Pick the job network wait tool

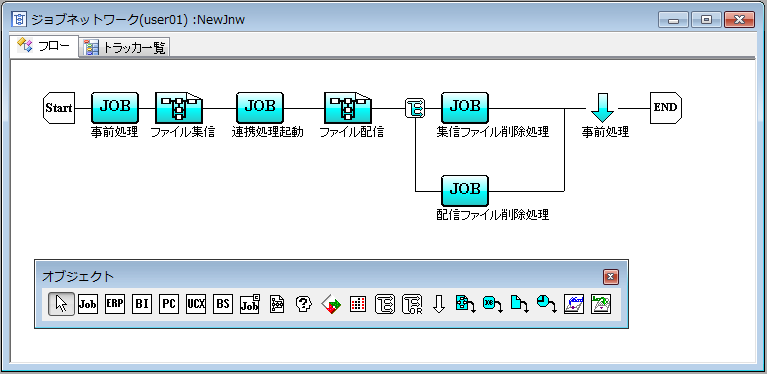coord(466,304)
